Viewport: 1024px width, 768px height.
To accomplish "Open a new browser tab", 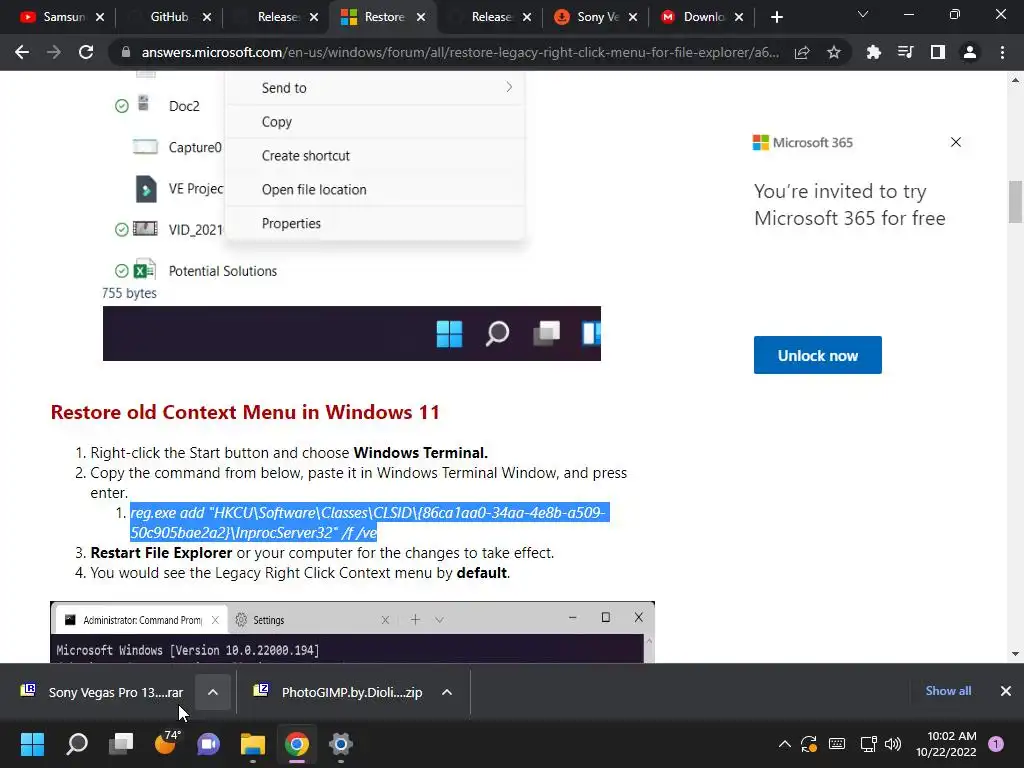I will coord(776,17).
